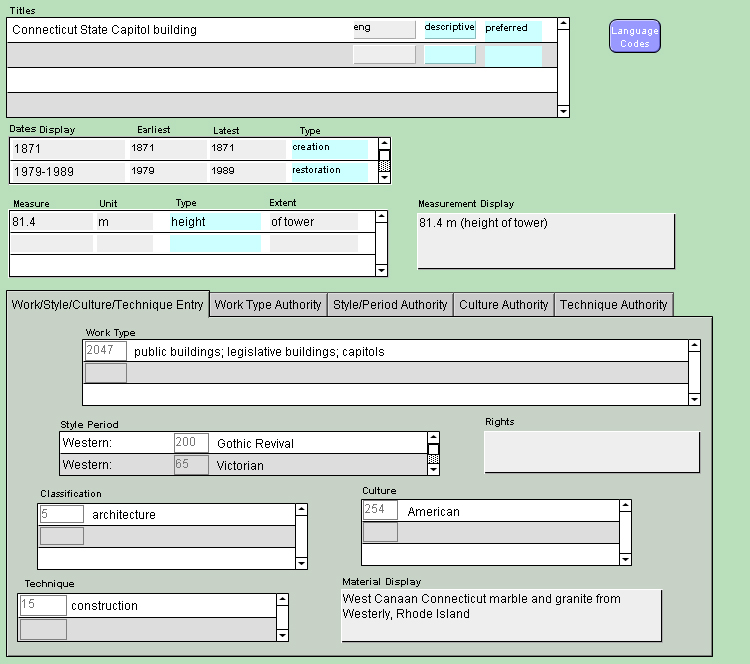Click the Language Codes button

click(635, 36)
